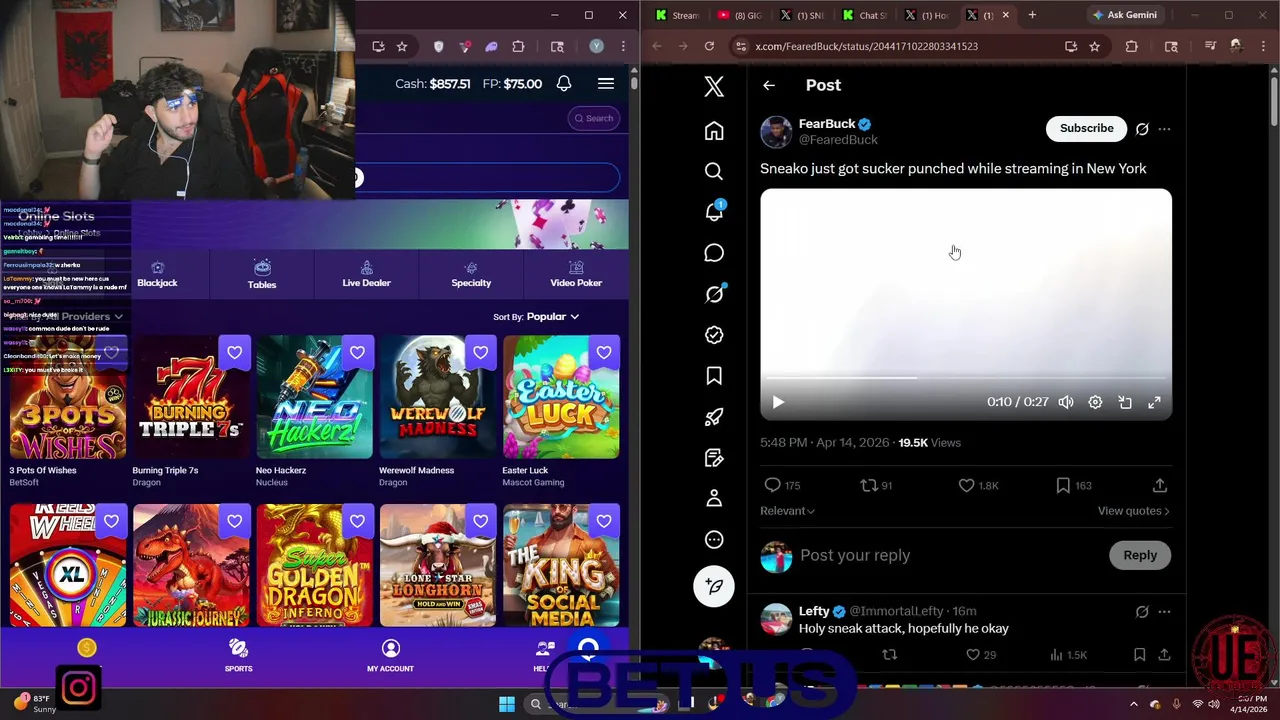
Task: Open more options on Lefty's reply
Action: coord(1164,611)
